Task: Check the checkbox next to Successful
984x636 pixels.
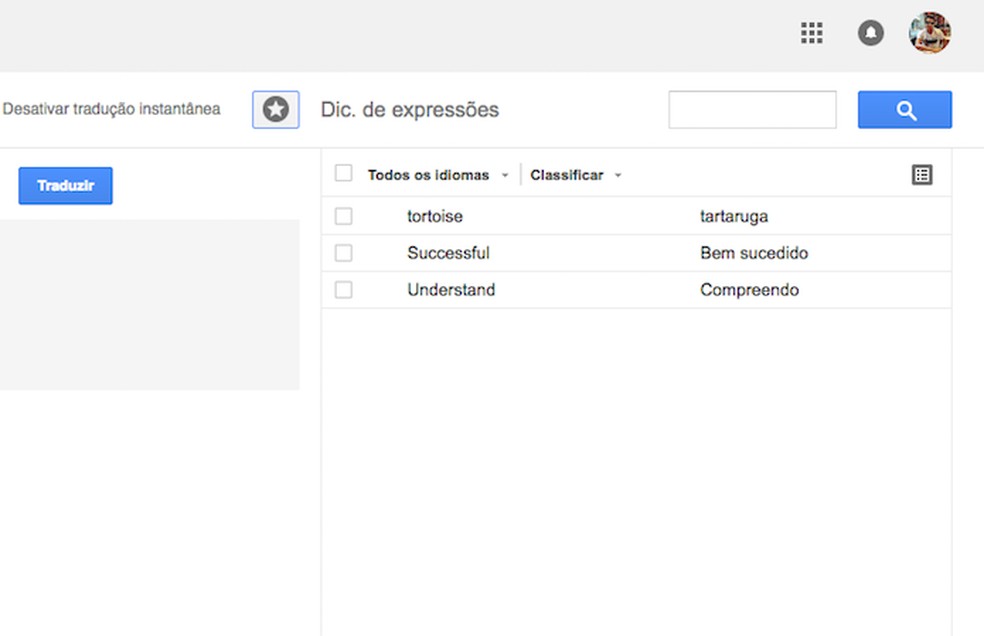Action: pyautogui.click(x=344, y=253)
